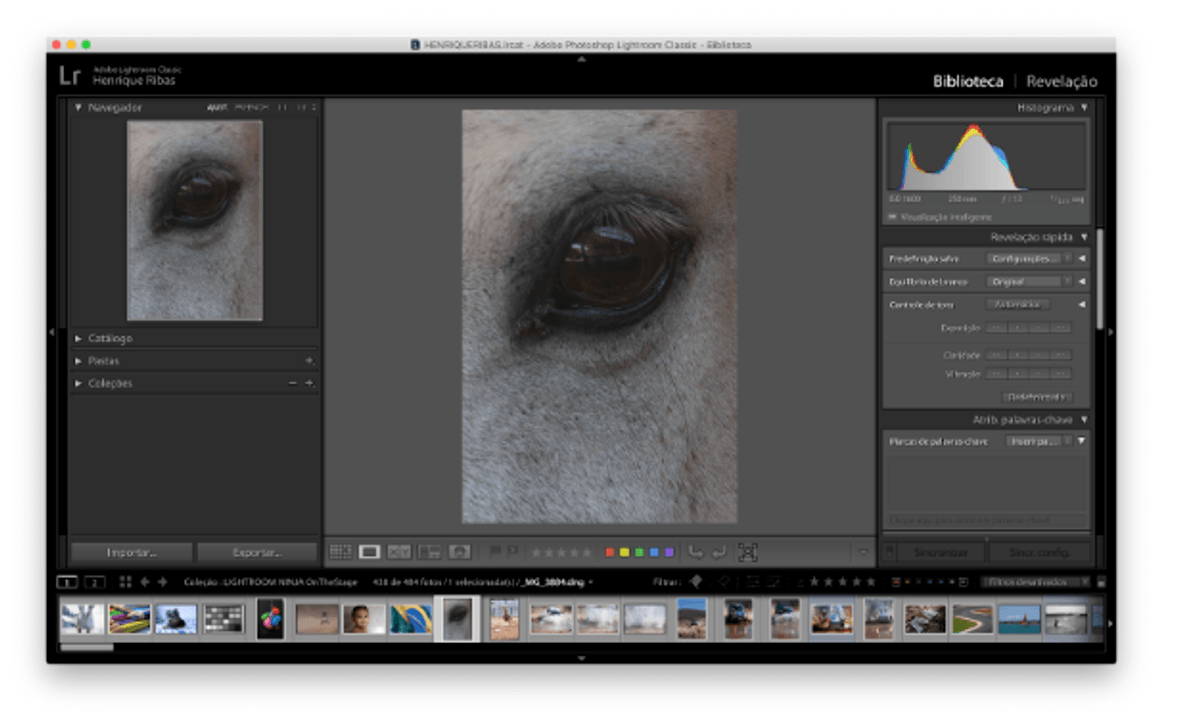
Task: Rotate photo clockwise from toolbar
Action: click(719, 551)
